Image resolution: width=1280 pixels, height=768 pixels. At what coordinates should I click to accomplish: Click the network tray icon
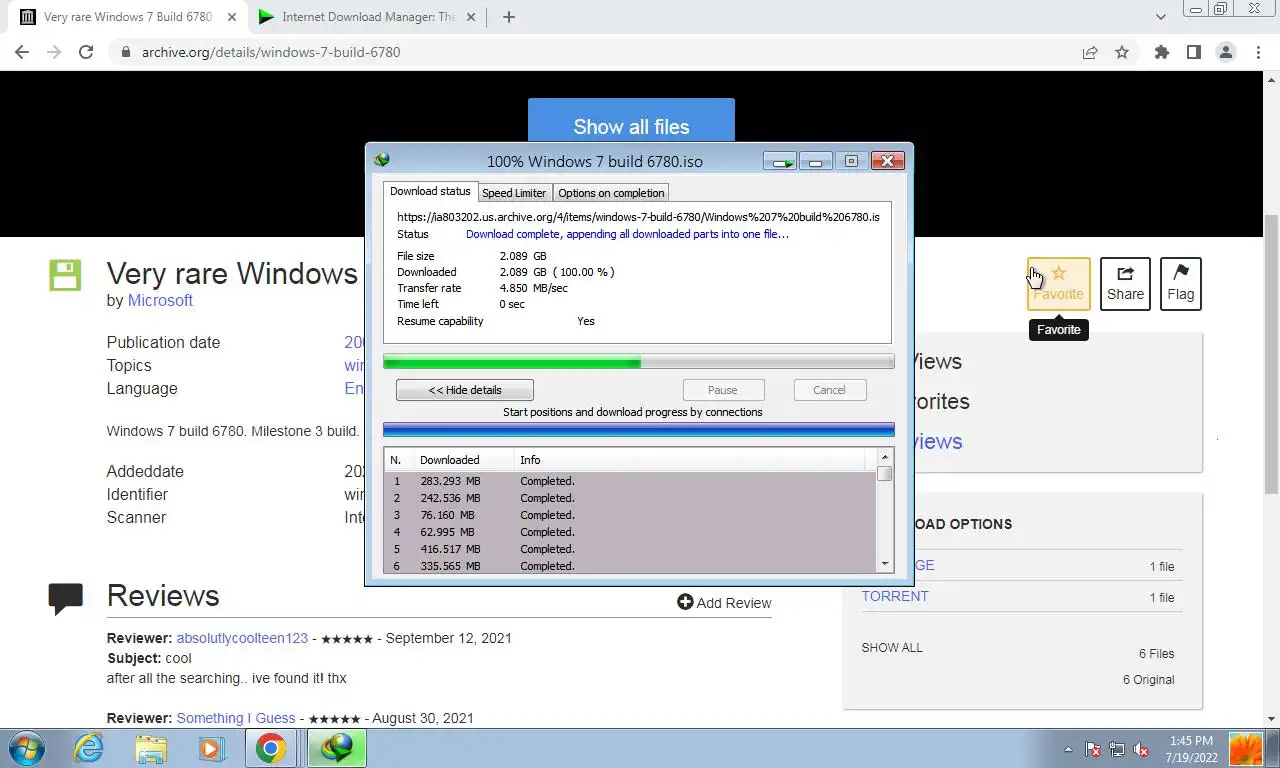[x=1117, y=749]
